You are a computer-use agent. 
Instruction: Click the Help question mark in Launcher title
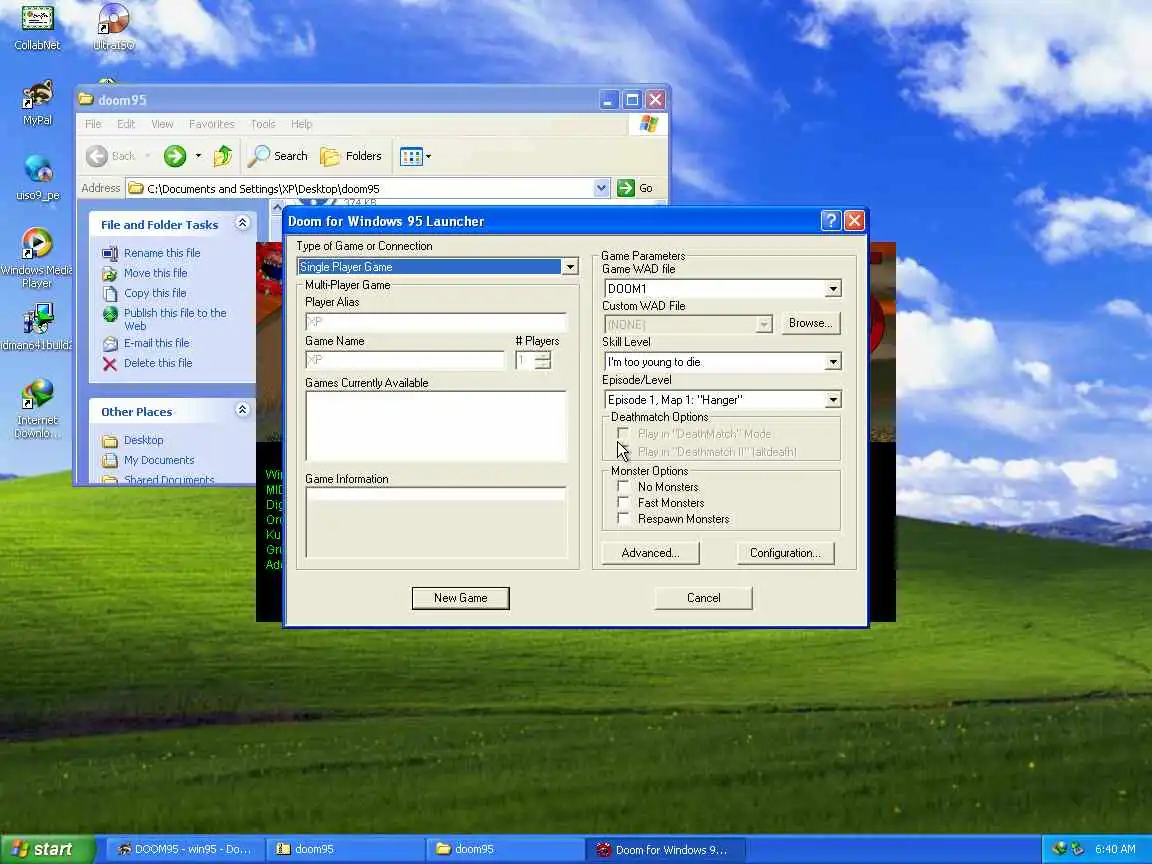830,220
